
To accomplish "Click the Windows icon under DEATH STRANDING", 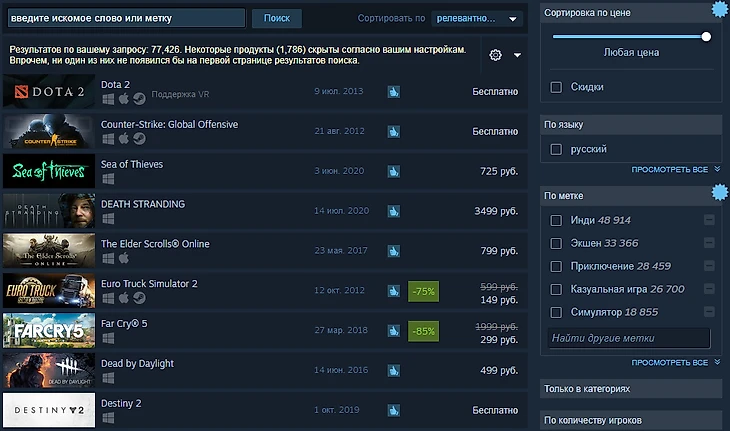I will click(108, 218).
